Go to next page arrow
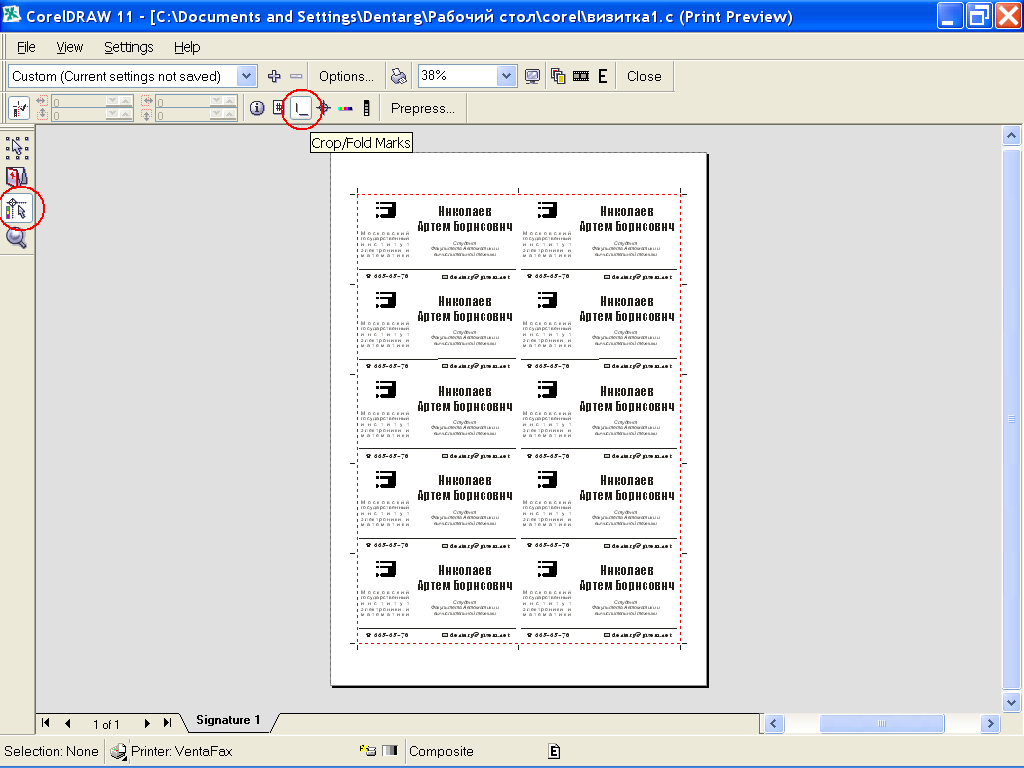Viewport: 1024px width, 768px height. [147, 723]
